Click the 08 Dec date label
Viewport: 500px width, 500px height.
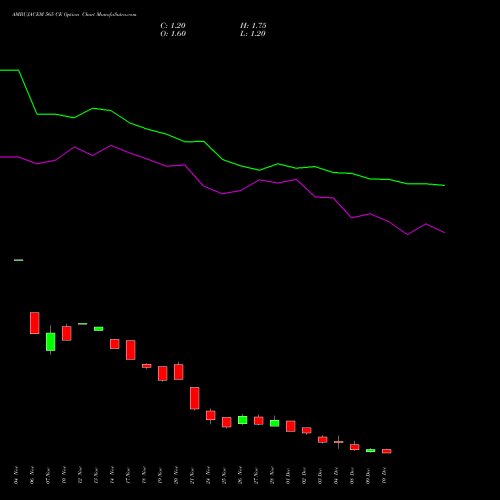(352, 475)
